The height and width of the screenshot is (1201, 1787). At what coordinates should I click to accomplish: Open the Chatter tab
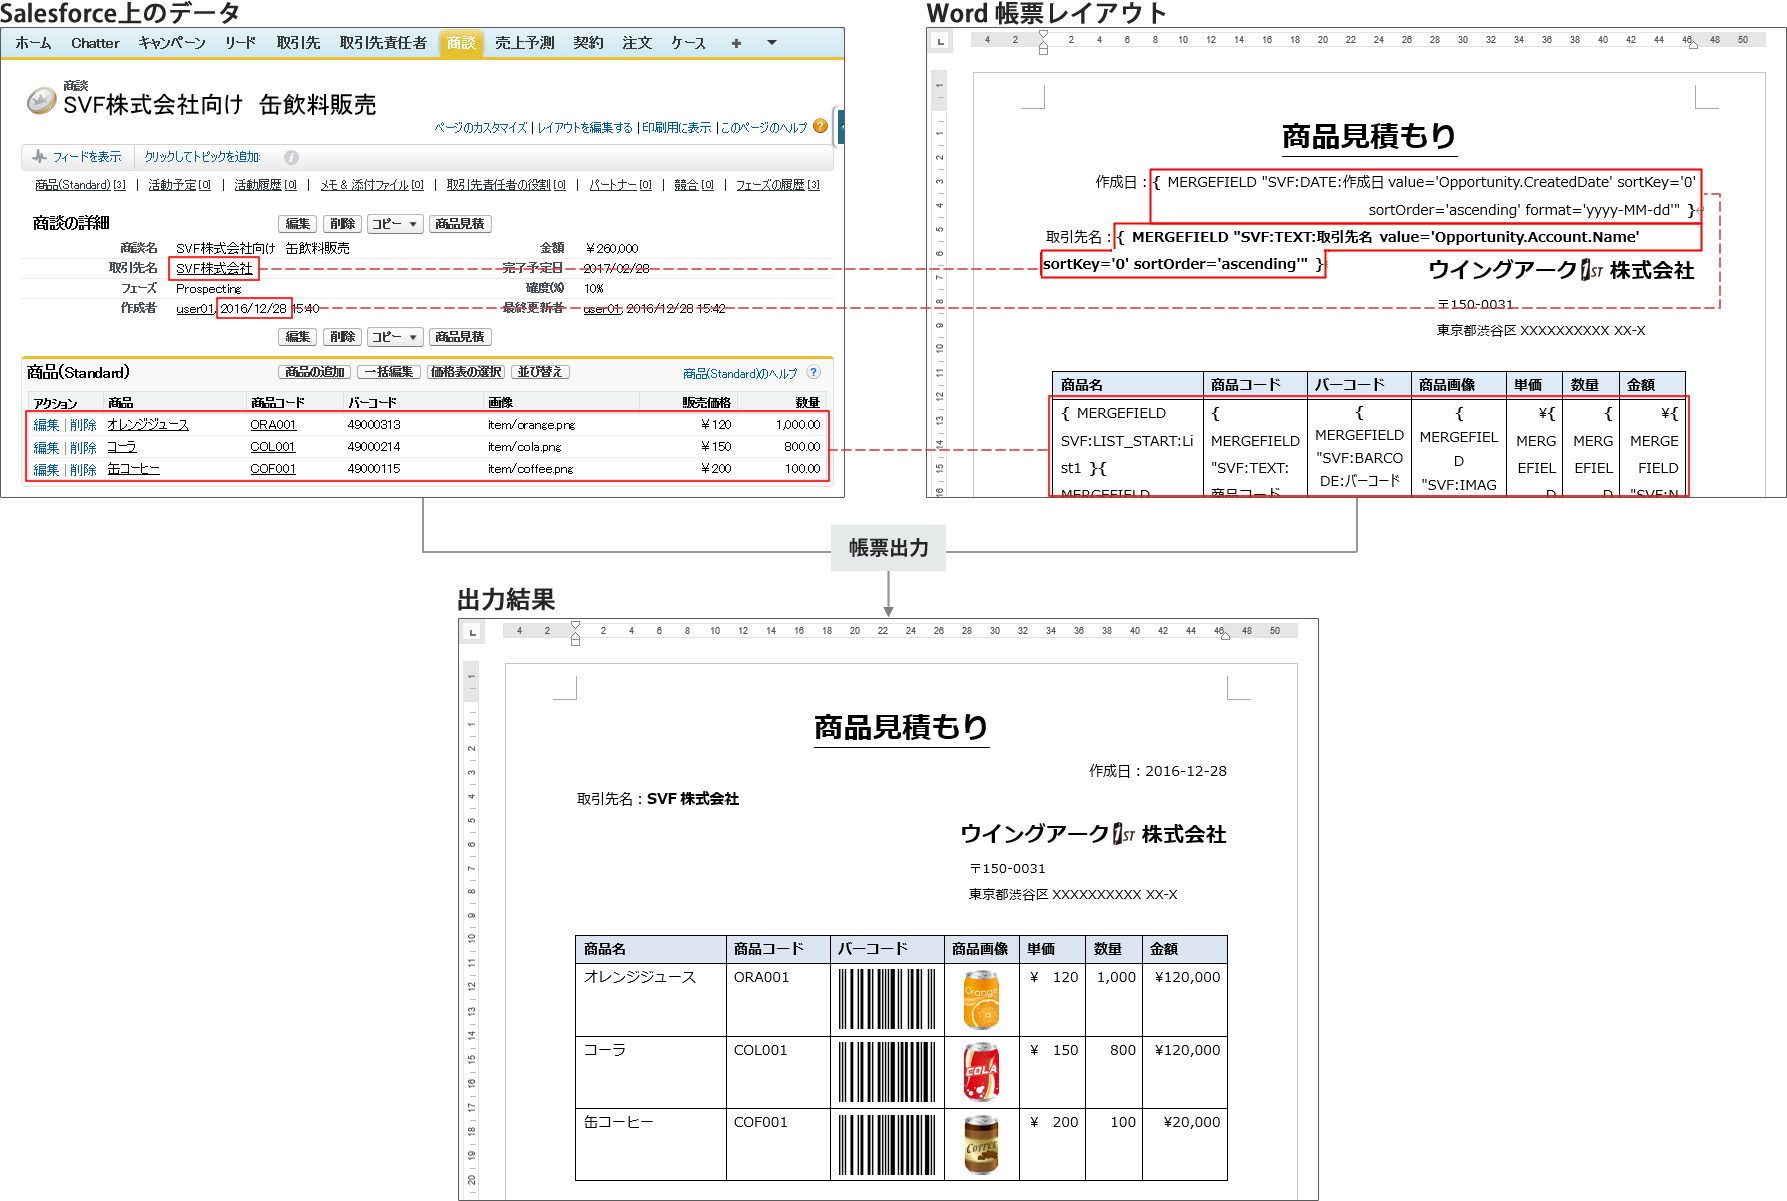click(x=95, y=43)
